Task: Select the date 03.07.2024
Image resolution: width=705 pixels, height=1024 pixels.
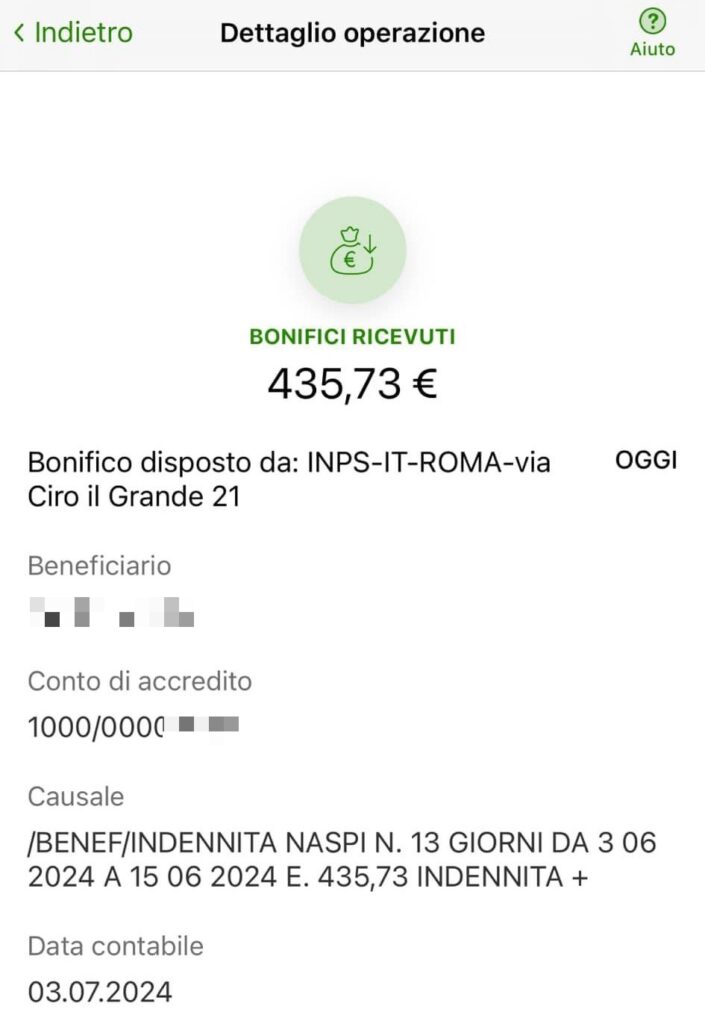Action: (x=100, y=992)
